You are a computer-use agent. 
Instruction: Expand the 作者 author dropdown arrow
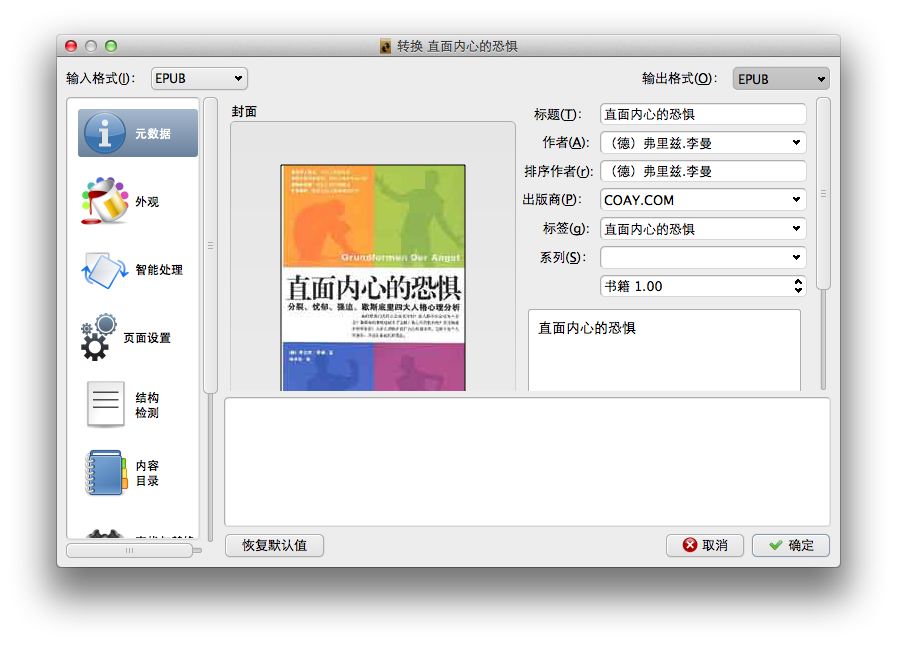point(796,142)
